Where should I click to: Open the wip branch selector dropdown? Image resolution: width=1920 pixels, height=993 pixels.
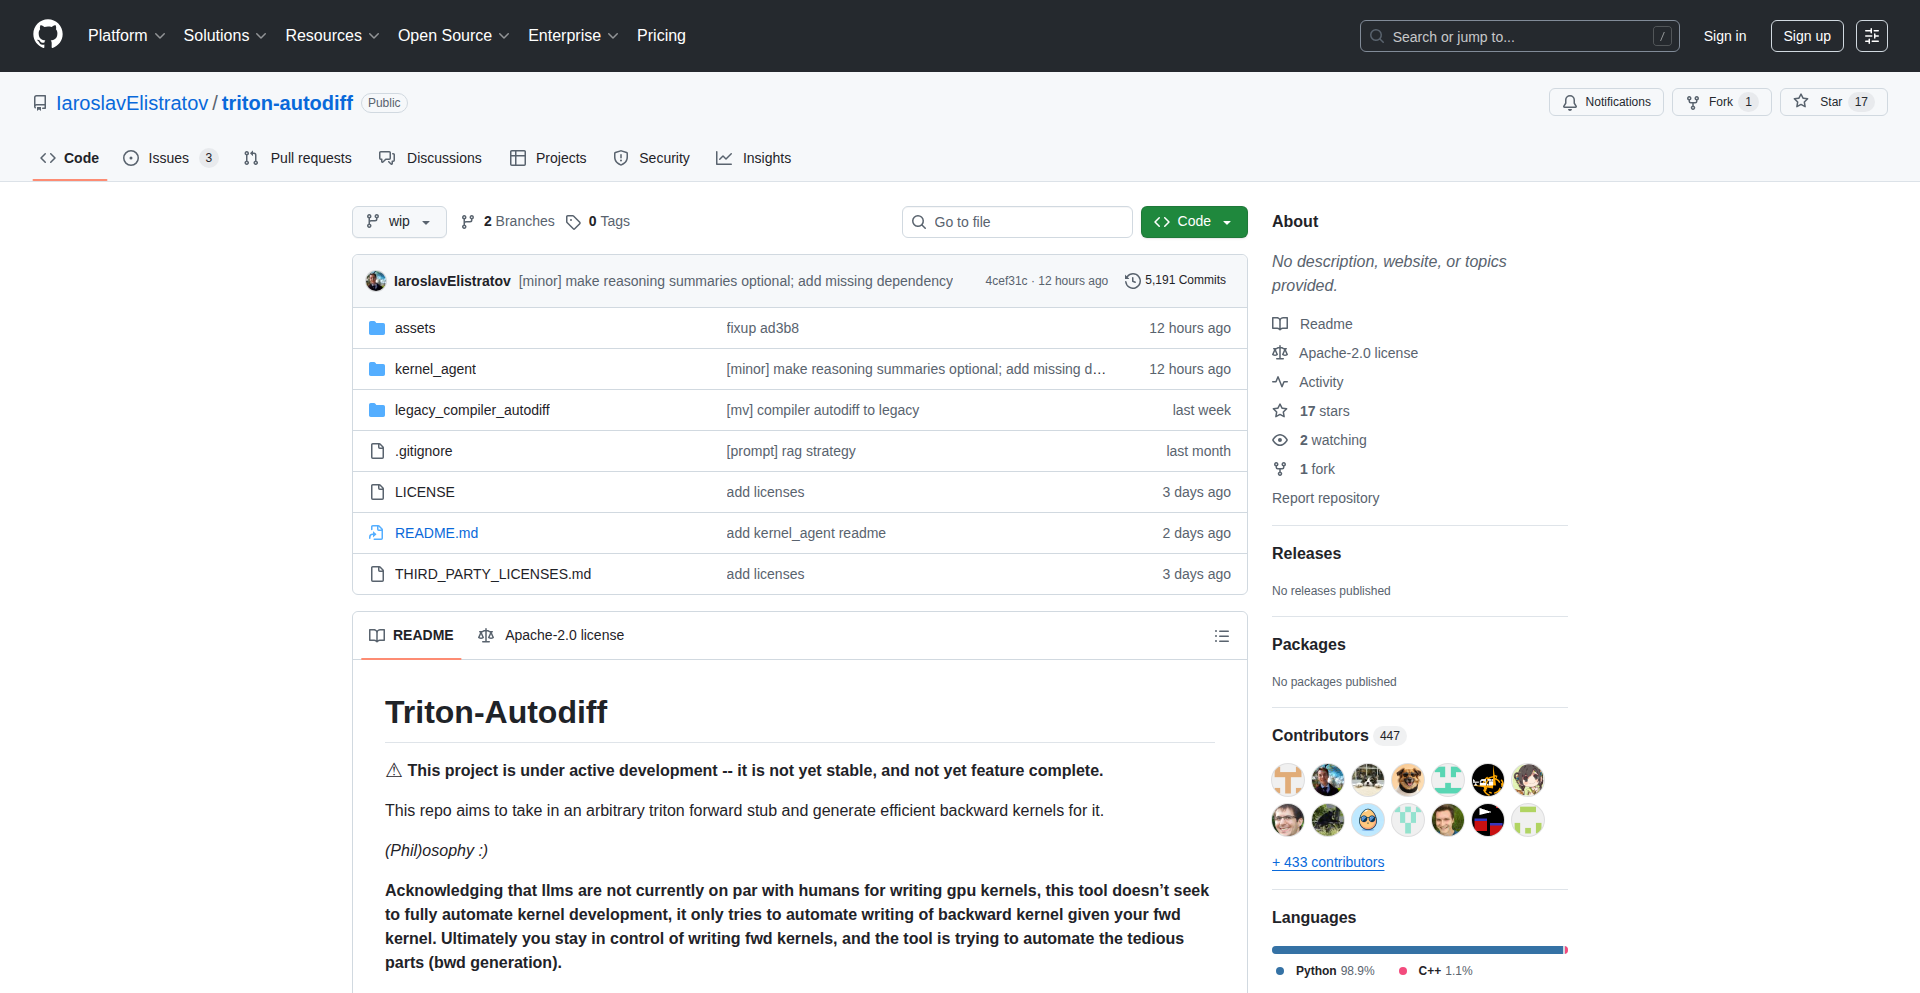(x=399, y=222)
